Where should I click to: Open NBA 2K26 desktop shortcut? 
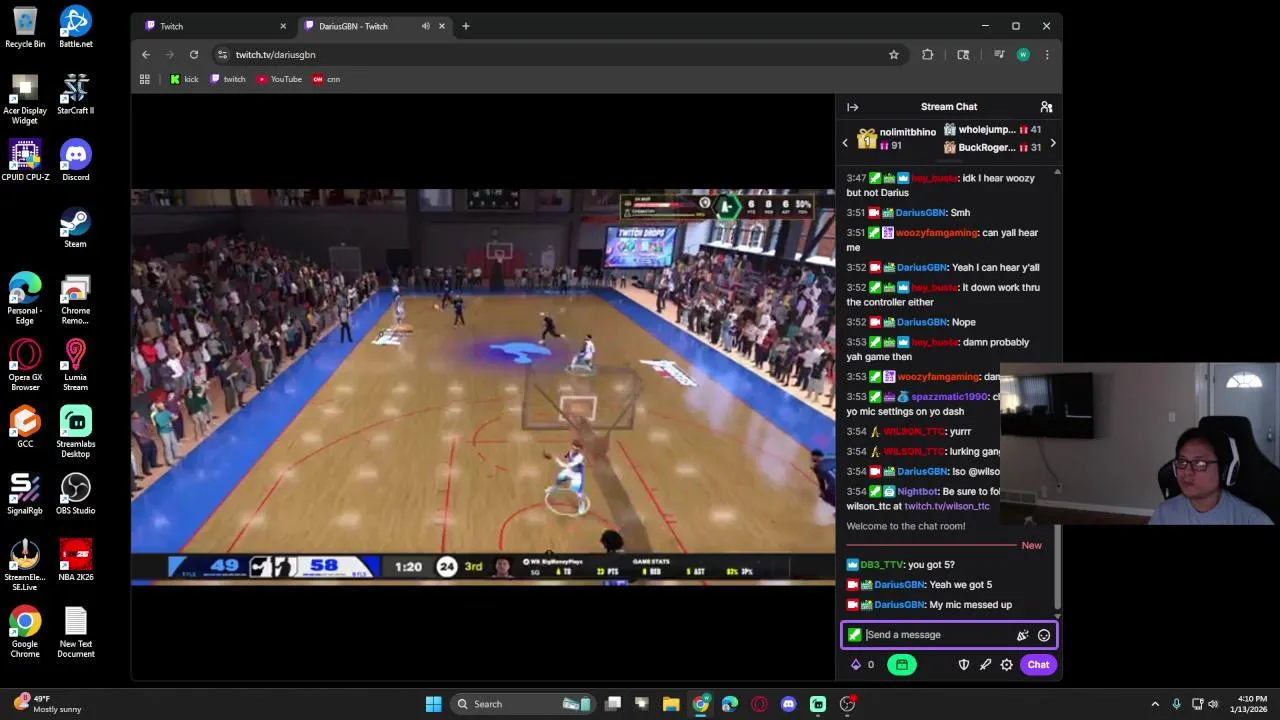tap(76, 561)
